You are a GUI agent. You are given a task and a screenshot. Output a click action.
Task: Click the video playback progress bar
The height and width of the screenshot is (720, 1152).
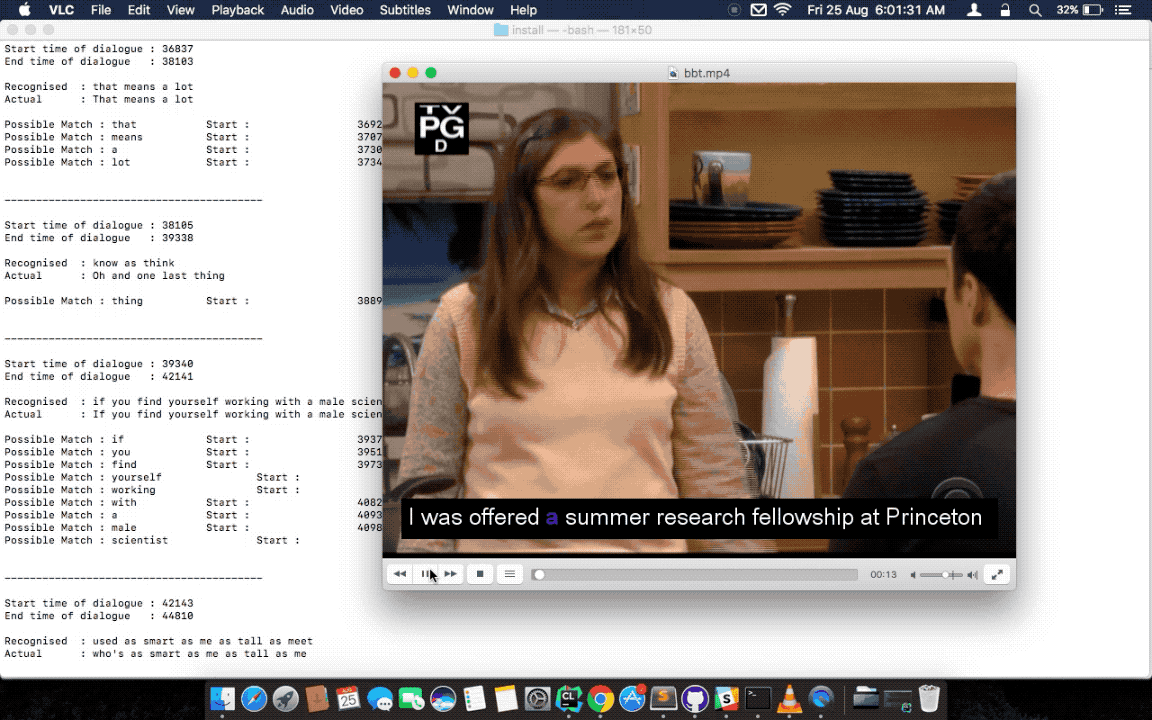pyautogui.click(x=696, y=575)
